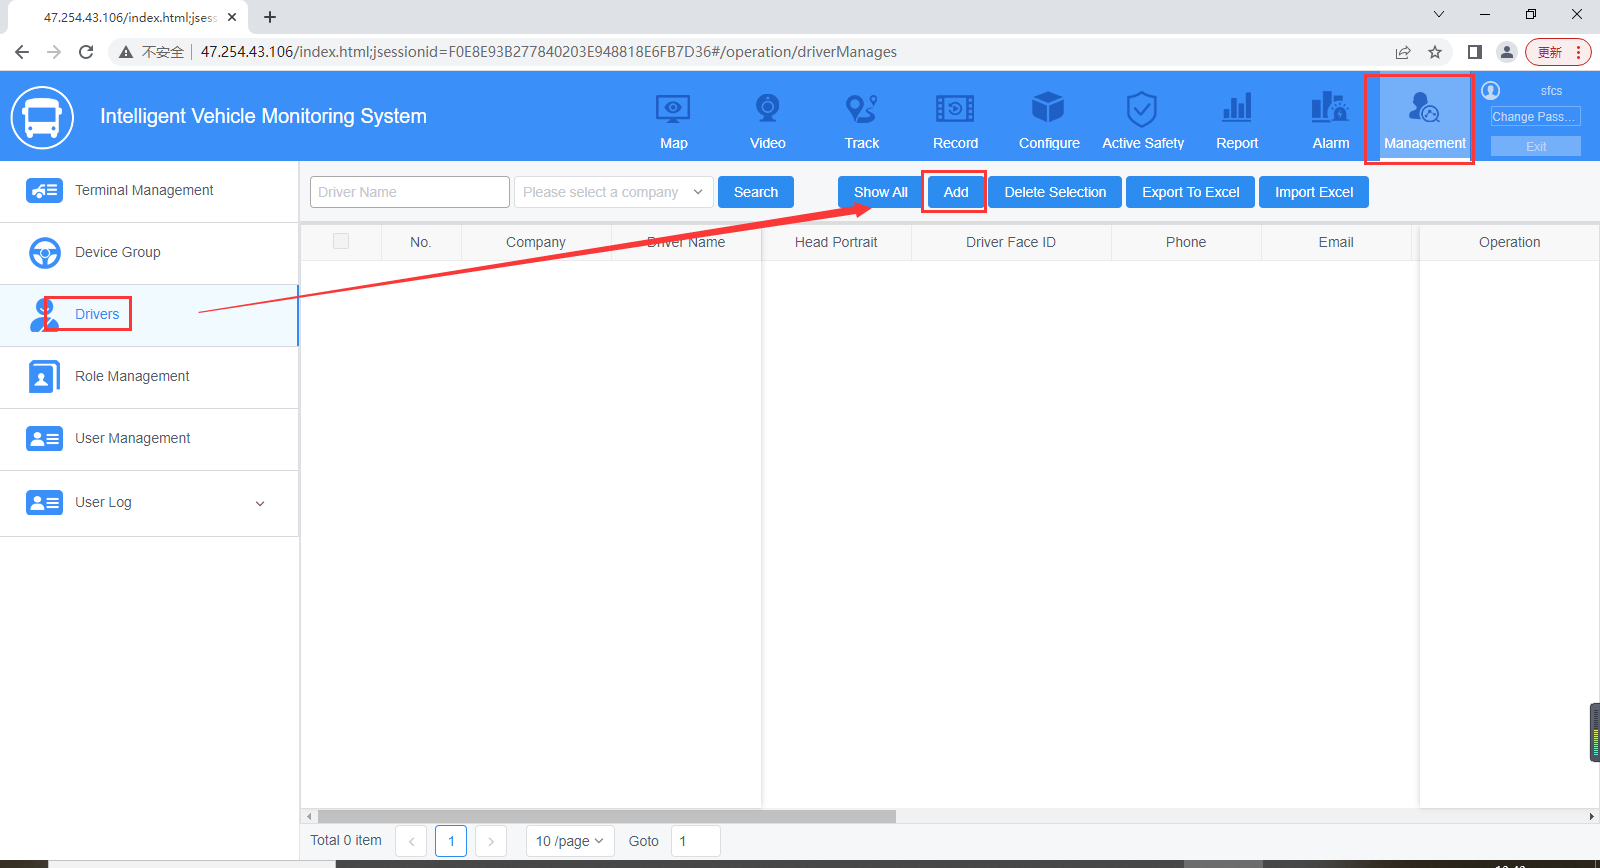Screen dimensions: 1600x868
Task: Click Add to create driver
Action: coord(956,192)
